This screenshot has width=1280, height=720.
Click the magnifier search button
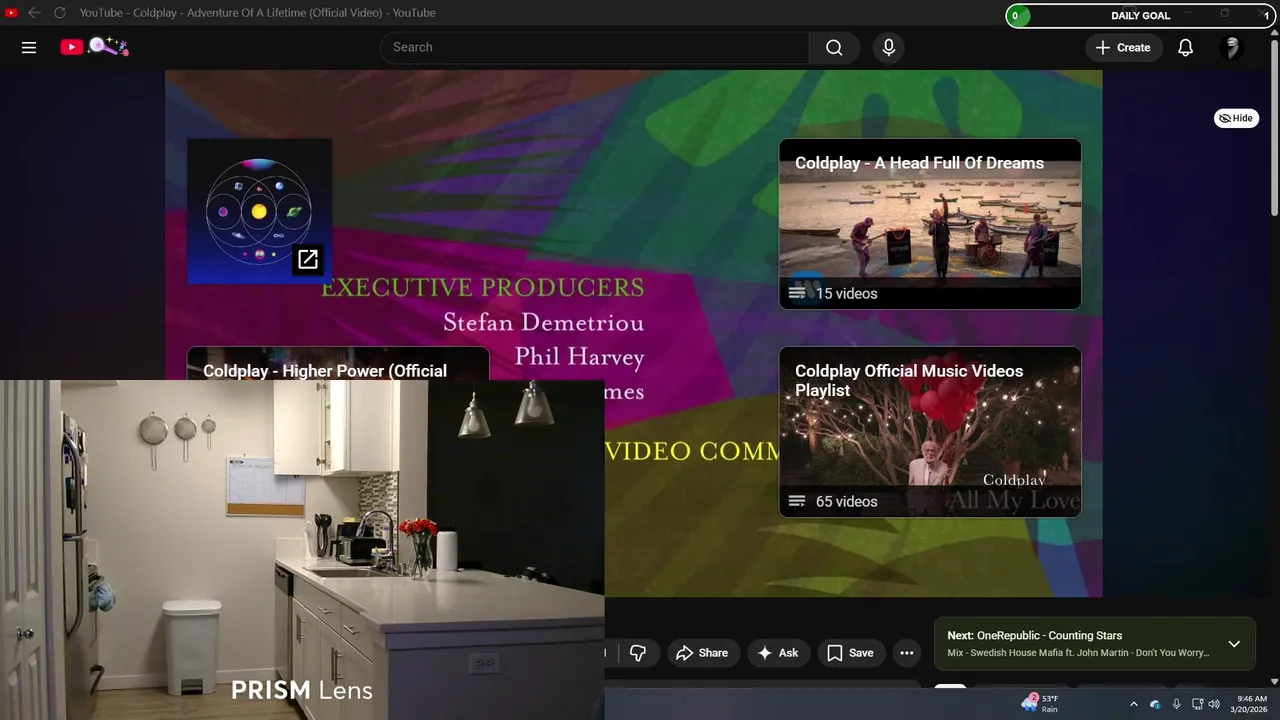pyautogui.click(x=834, y=47)
